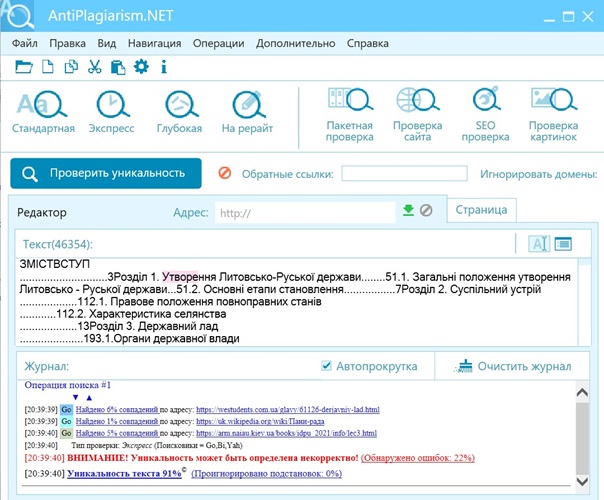Screen dimensions: 604x500
Task: Copy text using the copy toolbar icon
Action: click(71, 67)
